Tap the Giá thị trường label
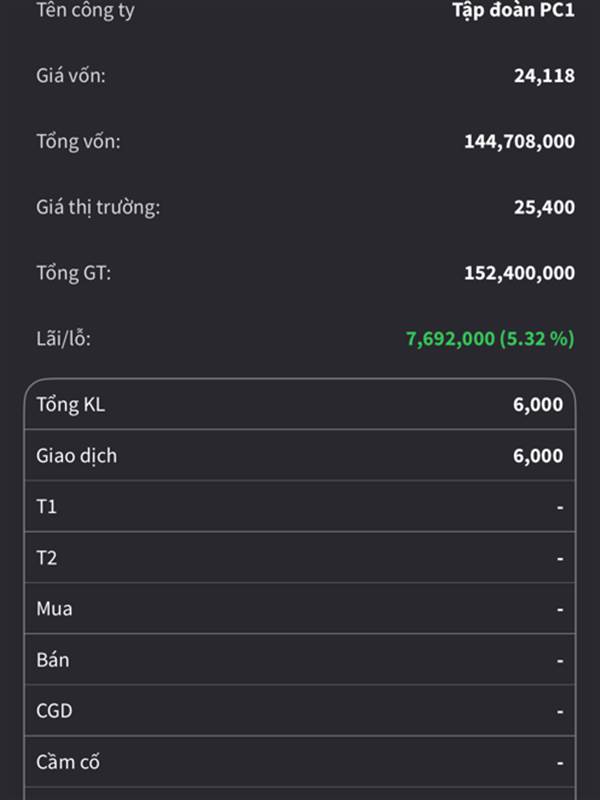 pyautogui.click(x=98, y=207)
